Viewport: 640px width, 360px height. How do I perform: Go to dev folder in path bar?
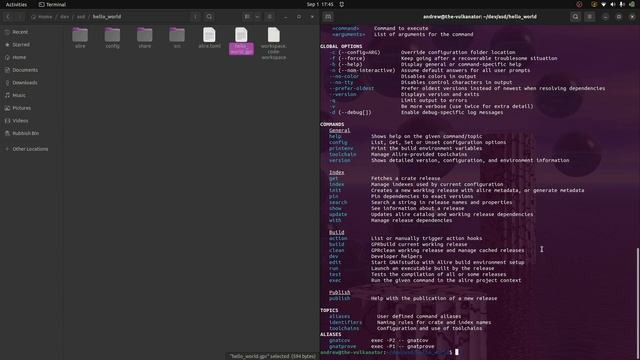coord(64,17)
